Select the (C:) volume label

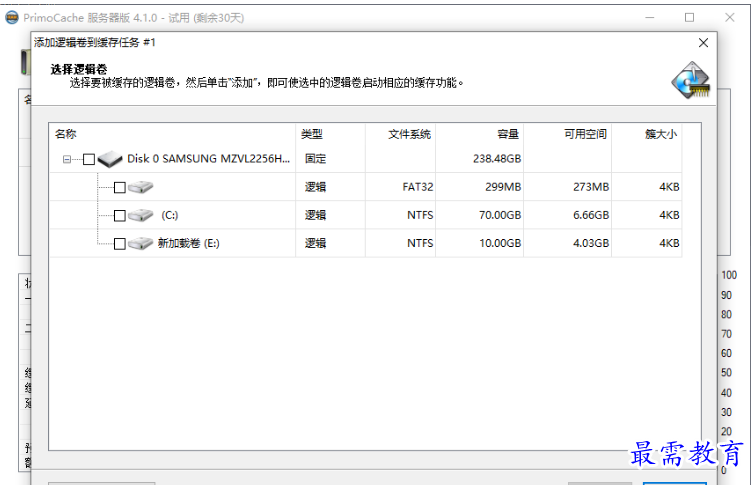click(x=170, y=215)
